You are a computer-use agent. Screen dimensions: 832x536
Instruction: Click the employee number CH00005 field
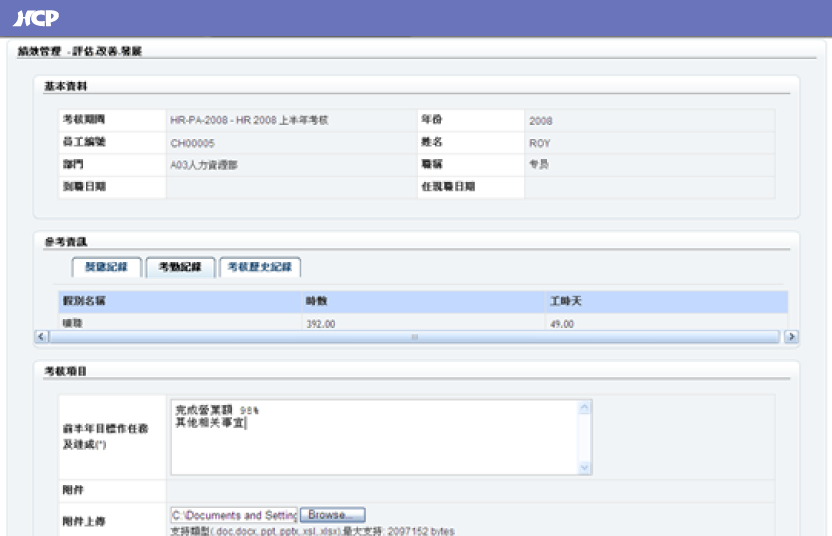click(x=192, y=143)
